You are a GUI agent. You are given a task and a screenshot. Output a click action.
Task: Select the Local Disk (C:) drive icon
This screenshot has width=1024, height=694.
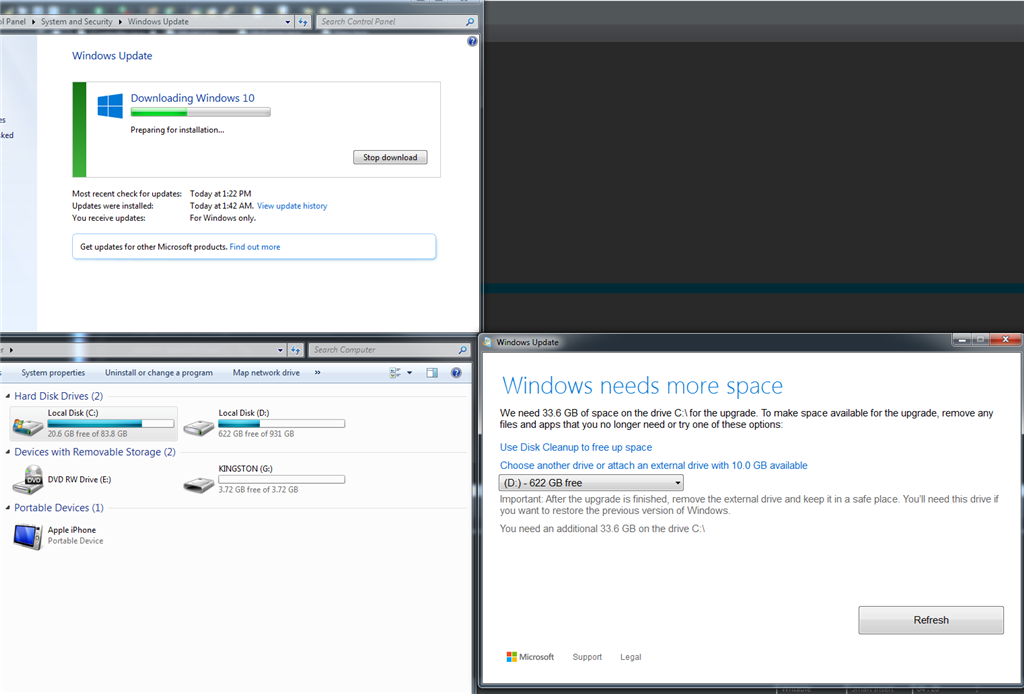28,426
